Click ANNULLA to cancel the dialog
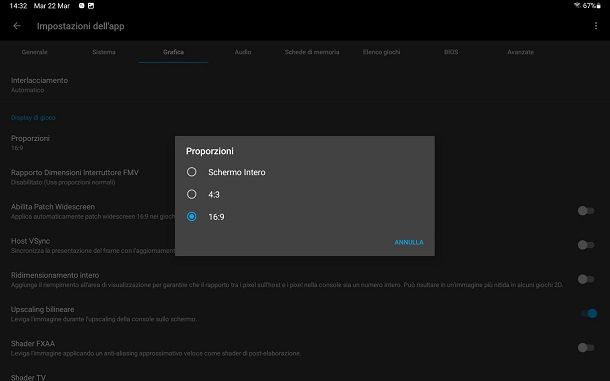This screenshot has height=381, width=610. pos(409,242)
